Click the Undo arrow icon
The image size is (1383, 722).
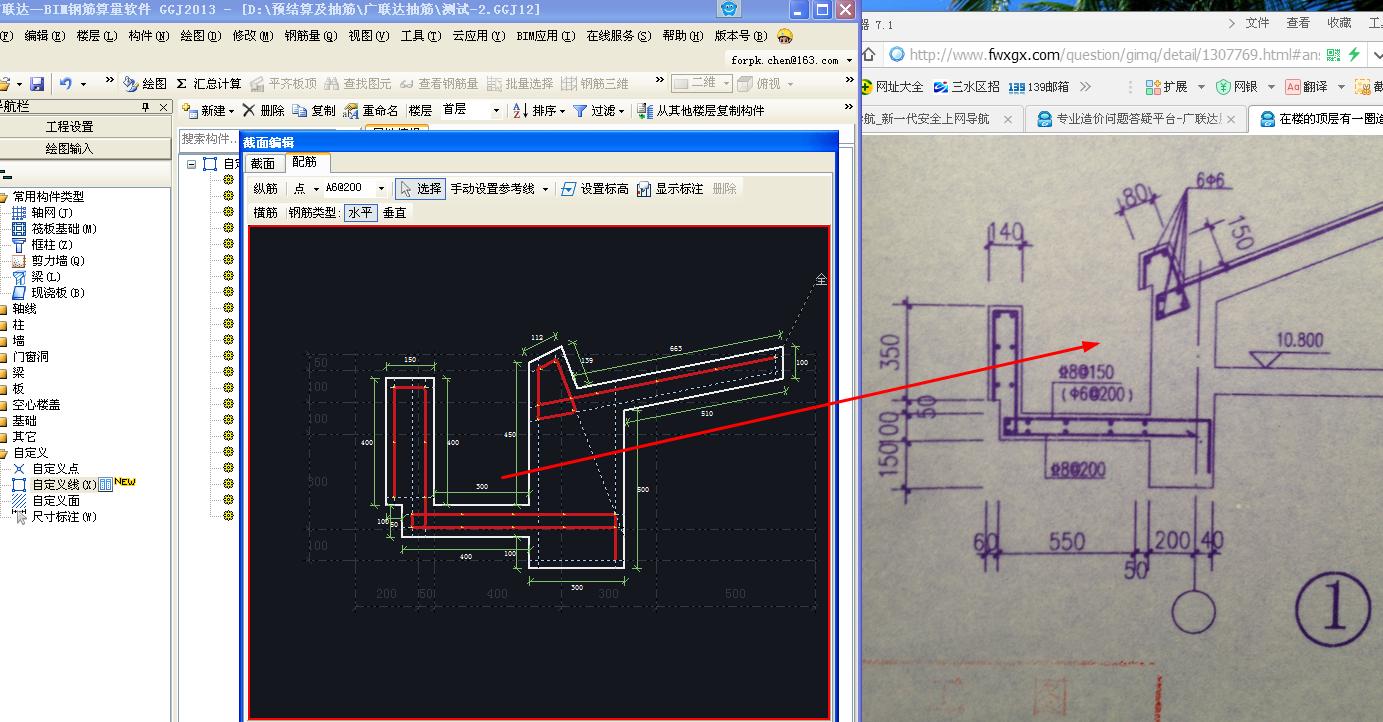66,84
